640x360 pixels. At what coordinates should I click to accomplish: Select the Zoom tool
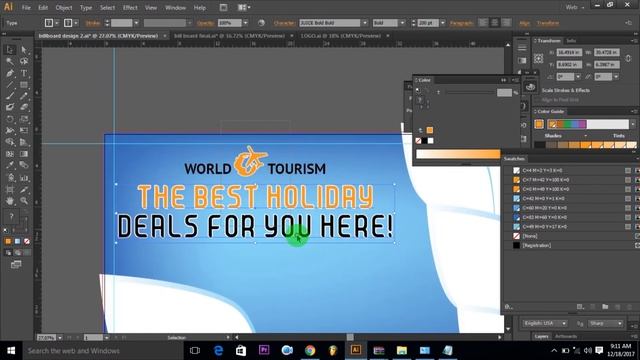coord(24,201)
